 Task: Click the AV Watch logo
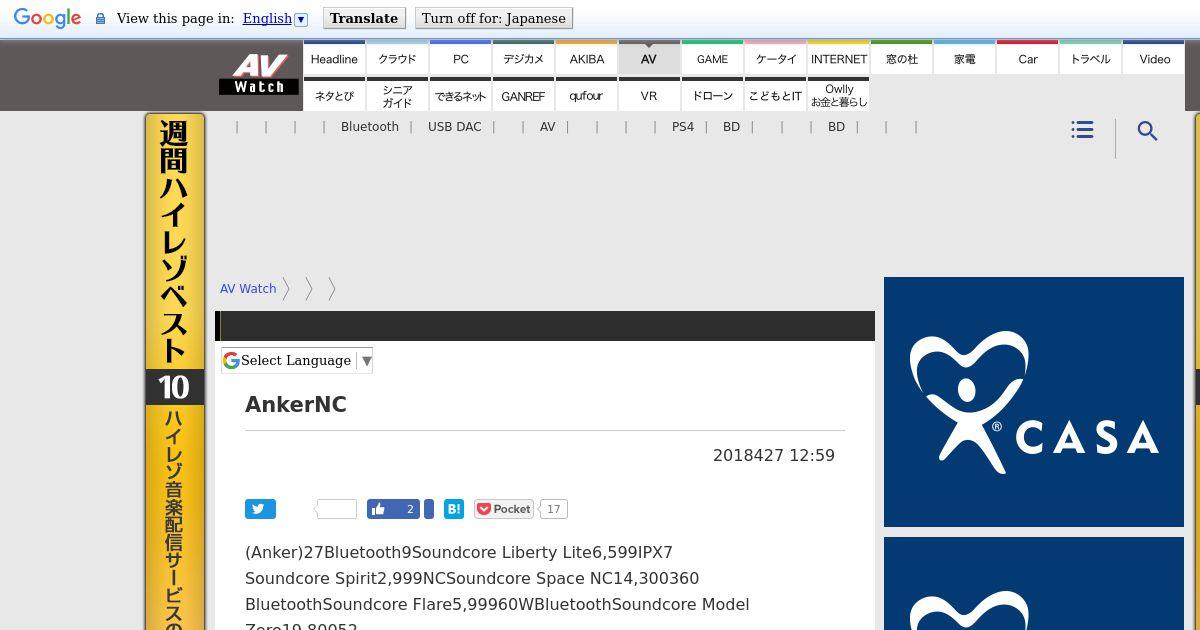259,73
